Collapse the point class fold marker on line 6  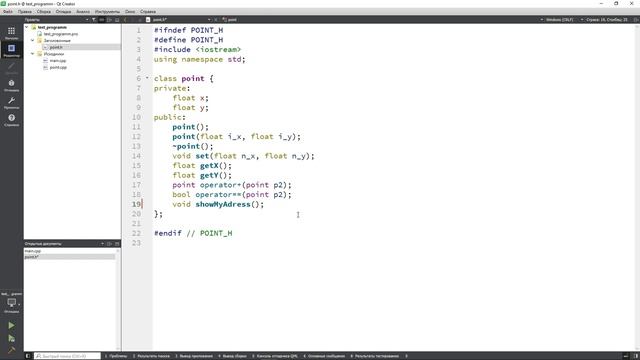click(x=147, y=78)
